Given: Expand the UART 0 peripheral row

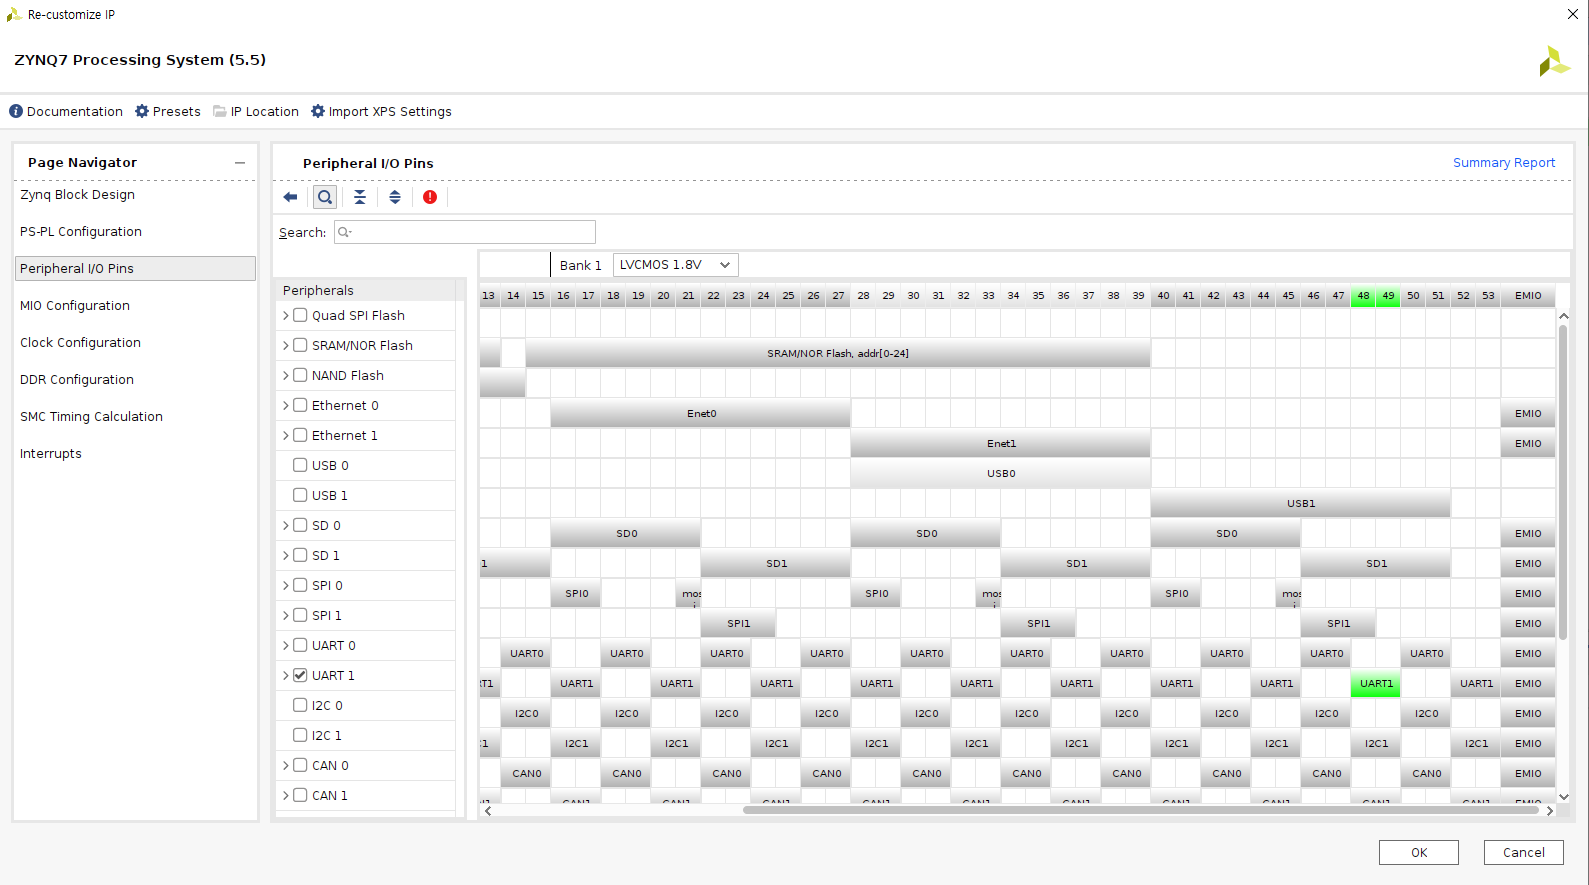Looking at the screenshot, I should point(286,645).
